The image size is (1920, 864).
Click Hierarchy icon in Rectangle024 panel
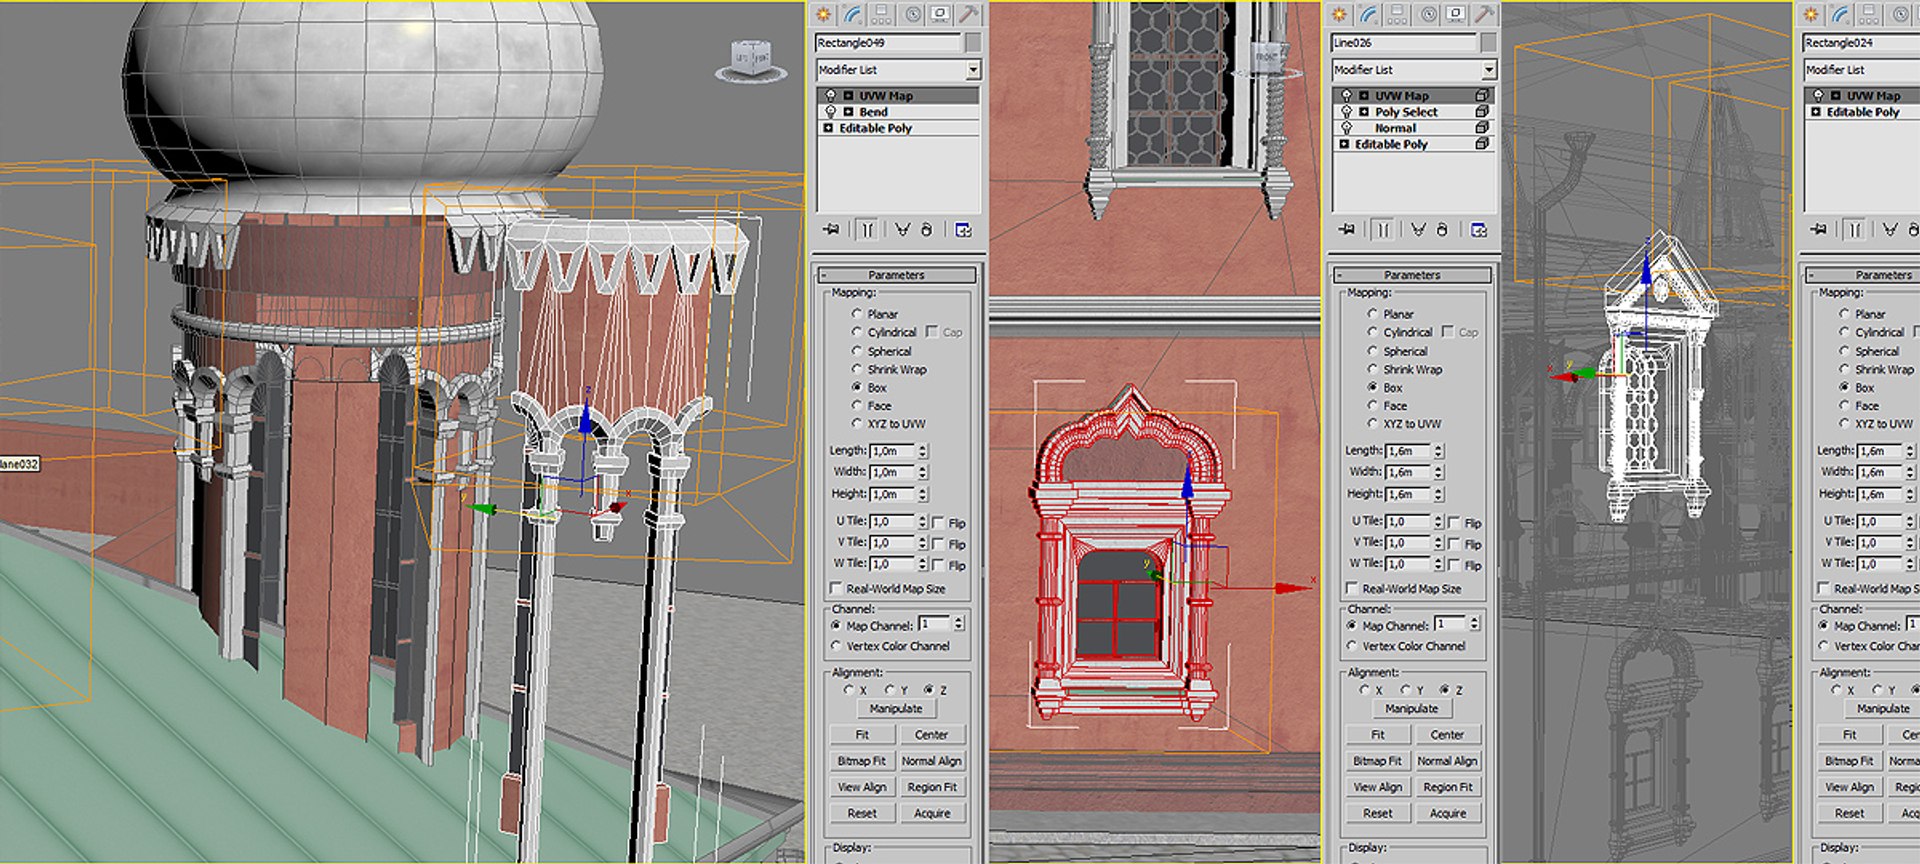[x=1869, y=14]
